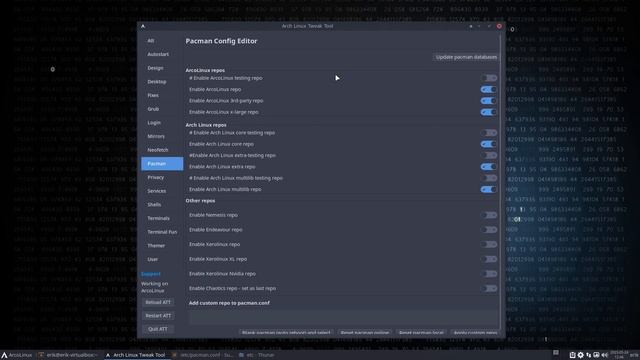Click the Restart ATT button
640x360 pixels.
click(x=158, y=316)
